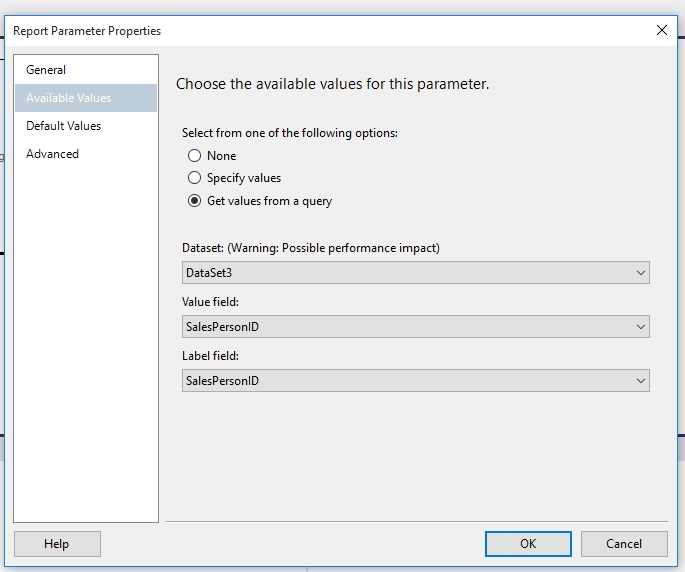Select the Available Values page
Viewport: 685px width, 572px height.
tap(68, 98)
